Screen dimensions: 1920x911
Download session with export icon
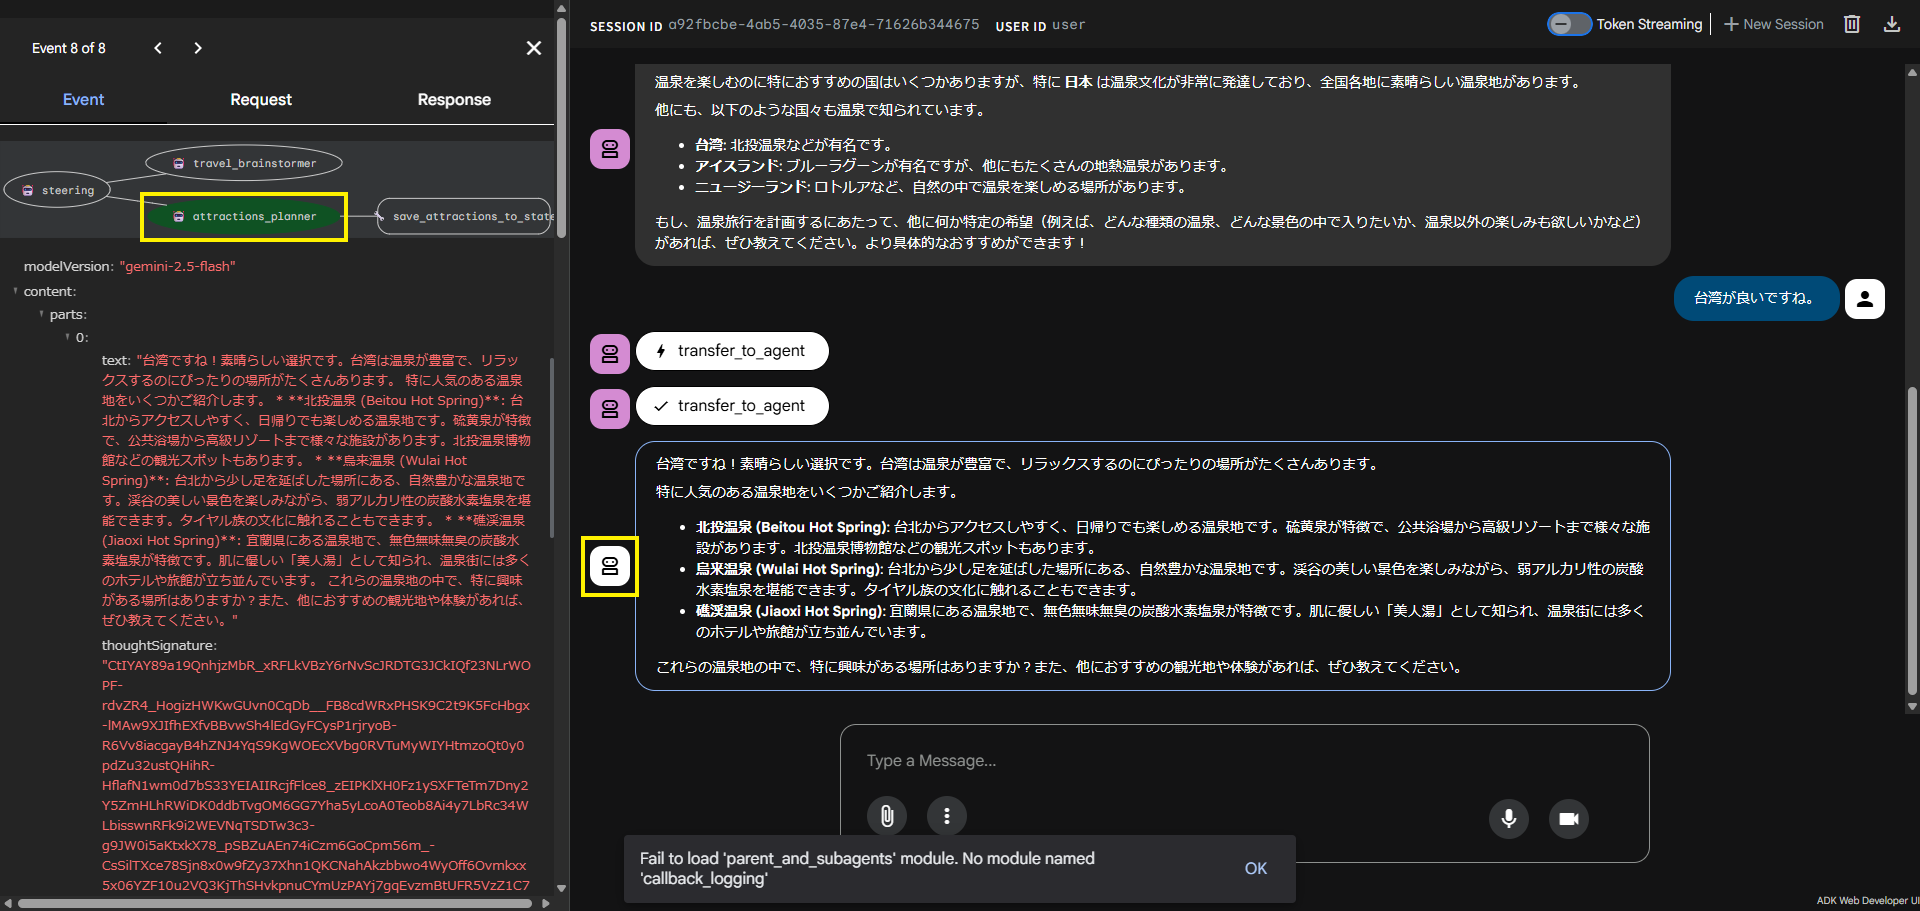click(x=1891, y=24)
